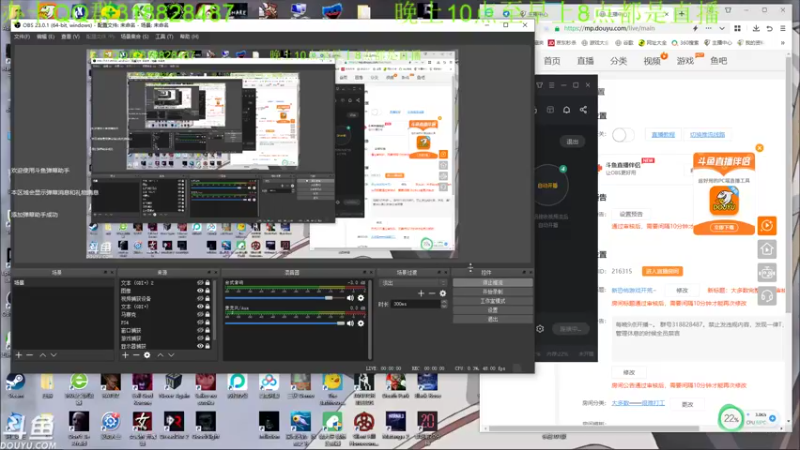The height and width of the screenshot is (450, 800).
Task: Adjust 台式音响 volume slider
Action: tap(287, 298)
